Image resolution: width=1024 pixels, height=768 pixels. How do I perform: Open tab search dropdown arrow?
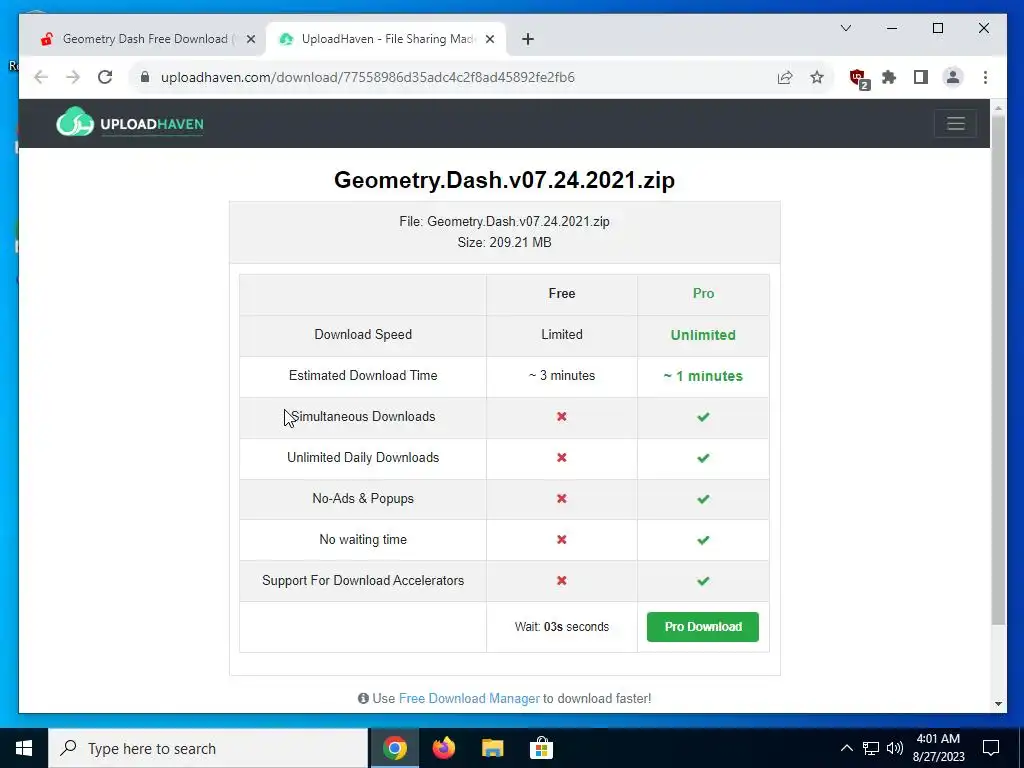[x=846, y=28]
